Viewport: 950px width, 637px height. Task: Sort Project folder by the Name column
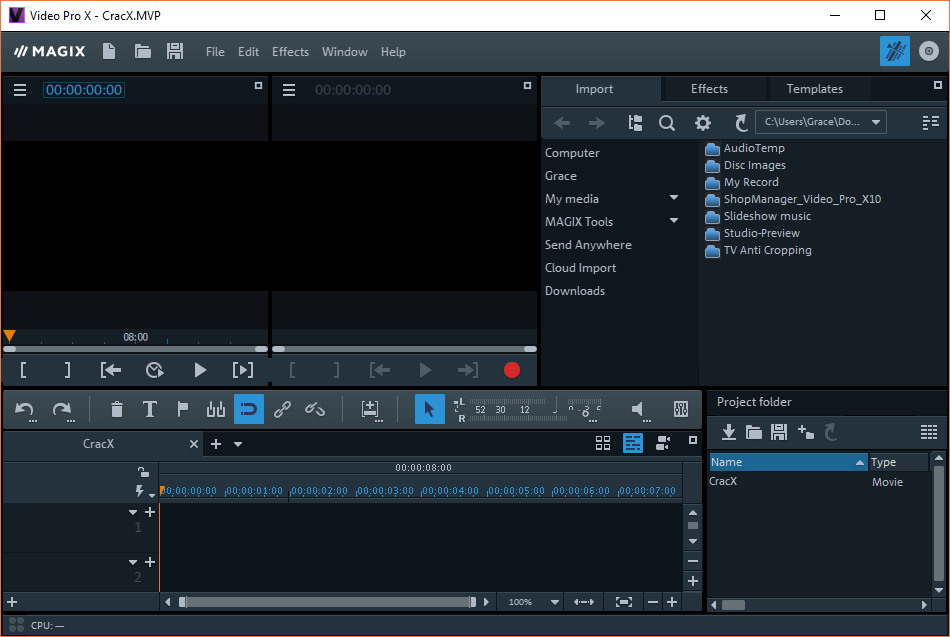[x=788, y=462]
